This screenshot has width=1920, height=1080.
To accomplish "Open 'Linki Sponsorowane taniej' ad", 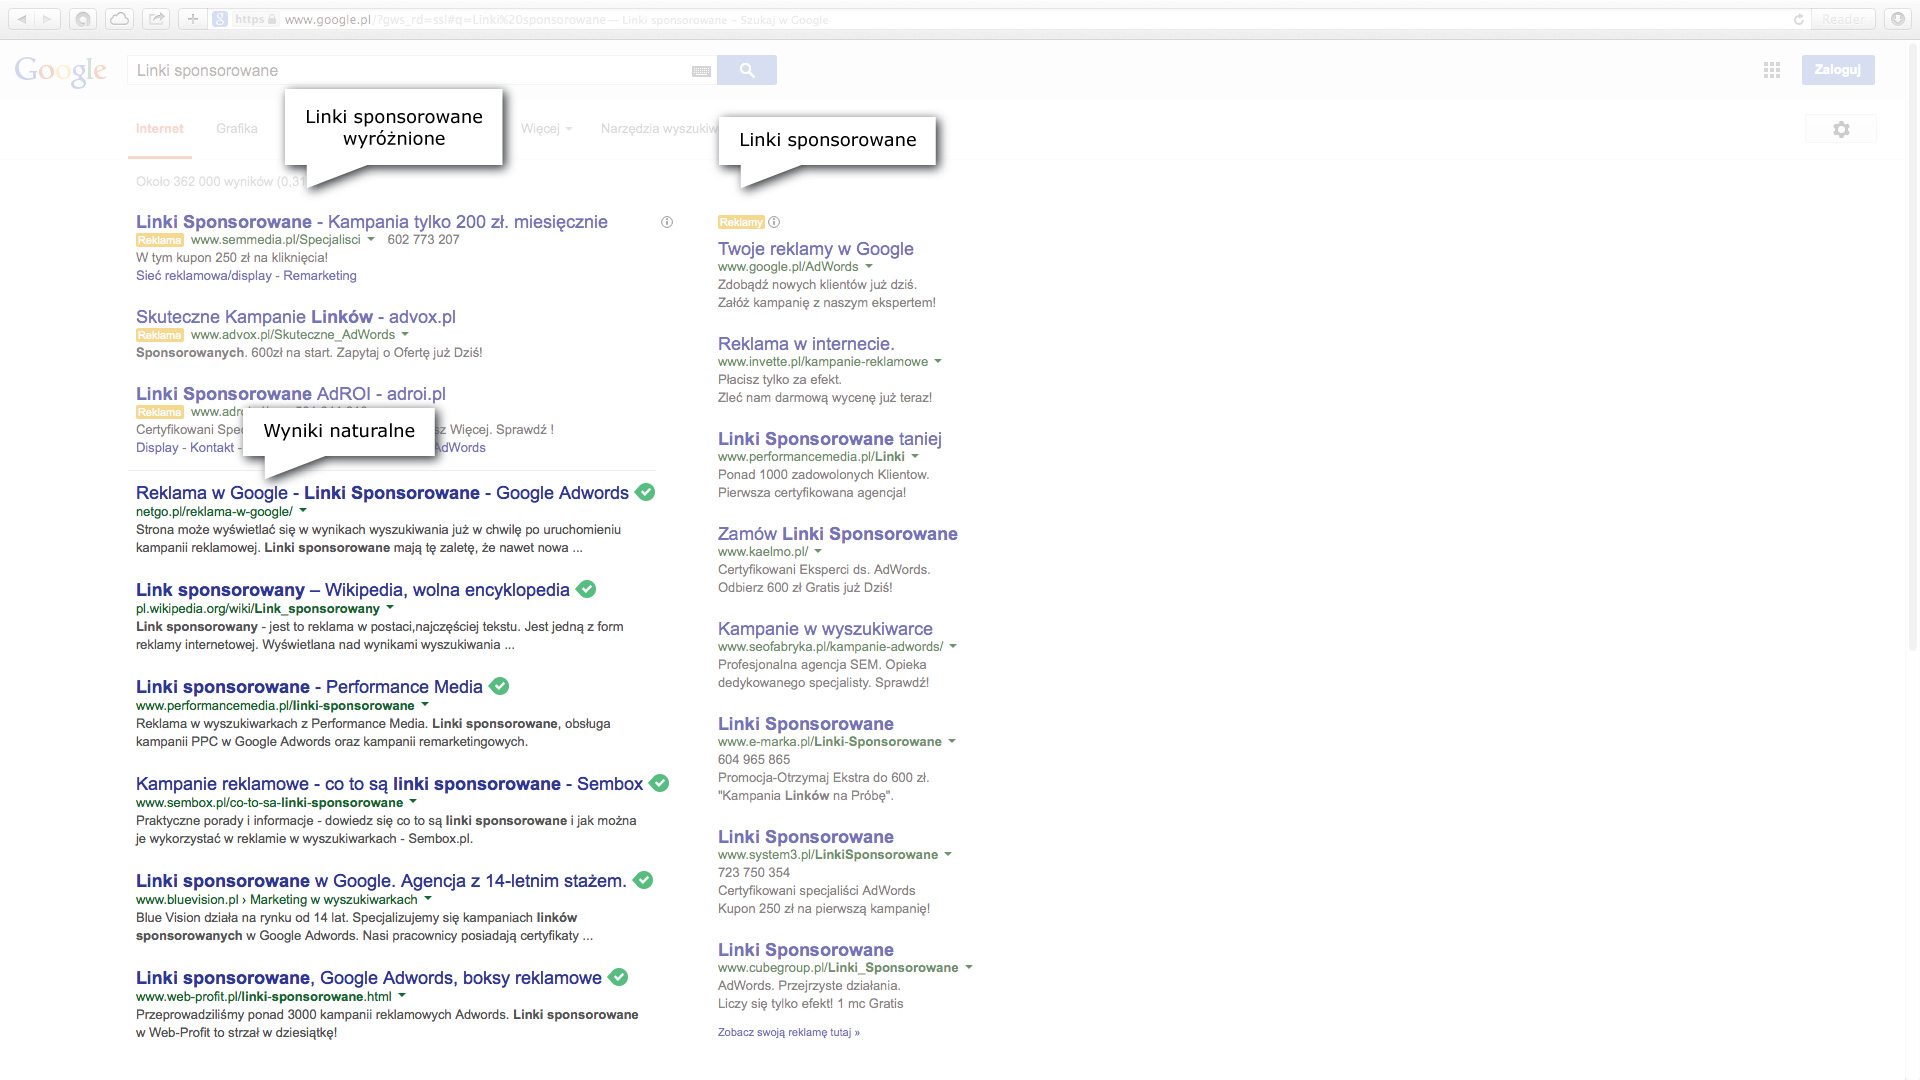I will pyautogui.click(x=830, y=439).
